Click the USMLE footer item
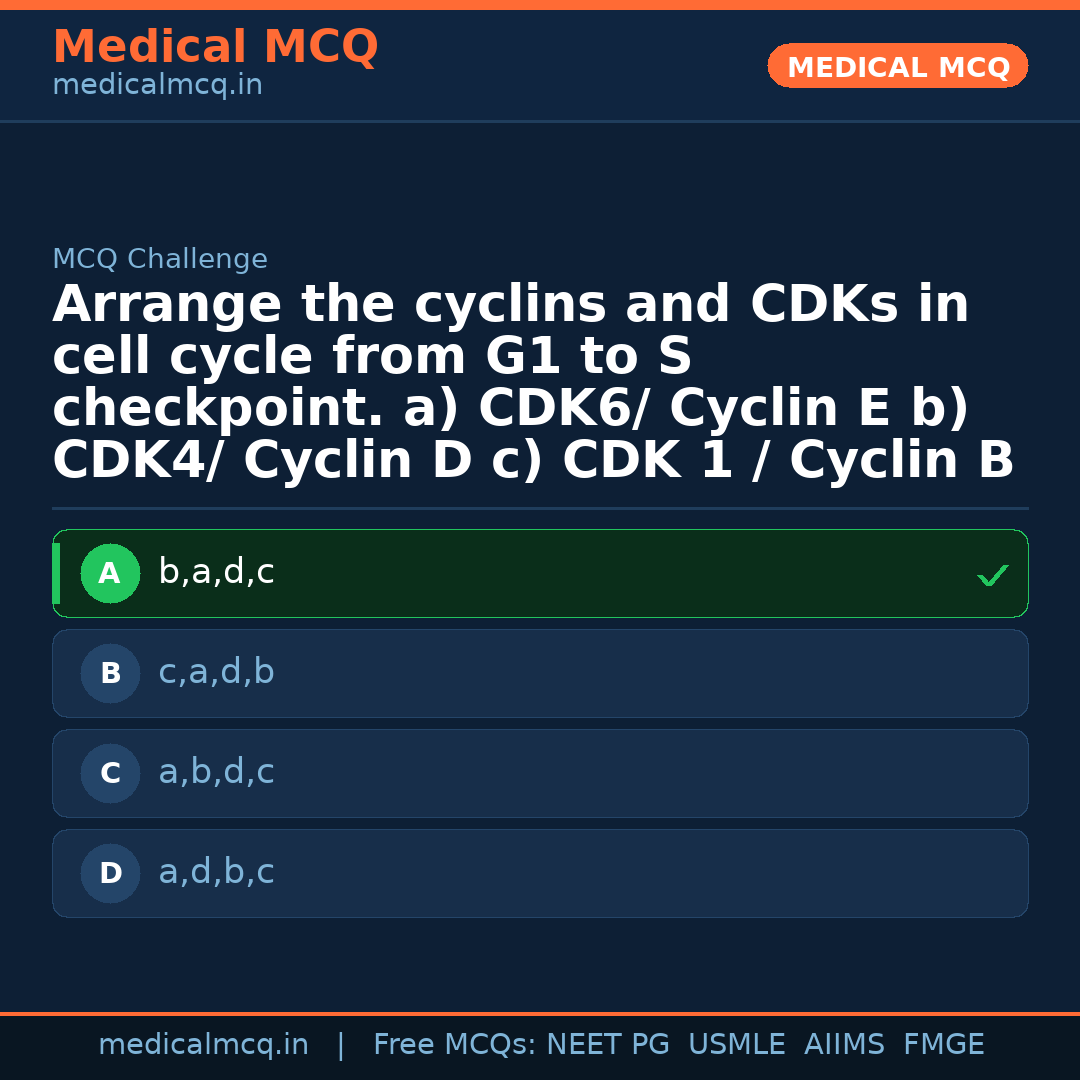This screenshot has height=1080, width=1080. pyautogui.click(x=737, y=1044)
